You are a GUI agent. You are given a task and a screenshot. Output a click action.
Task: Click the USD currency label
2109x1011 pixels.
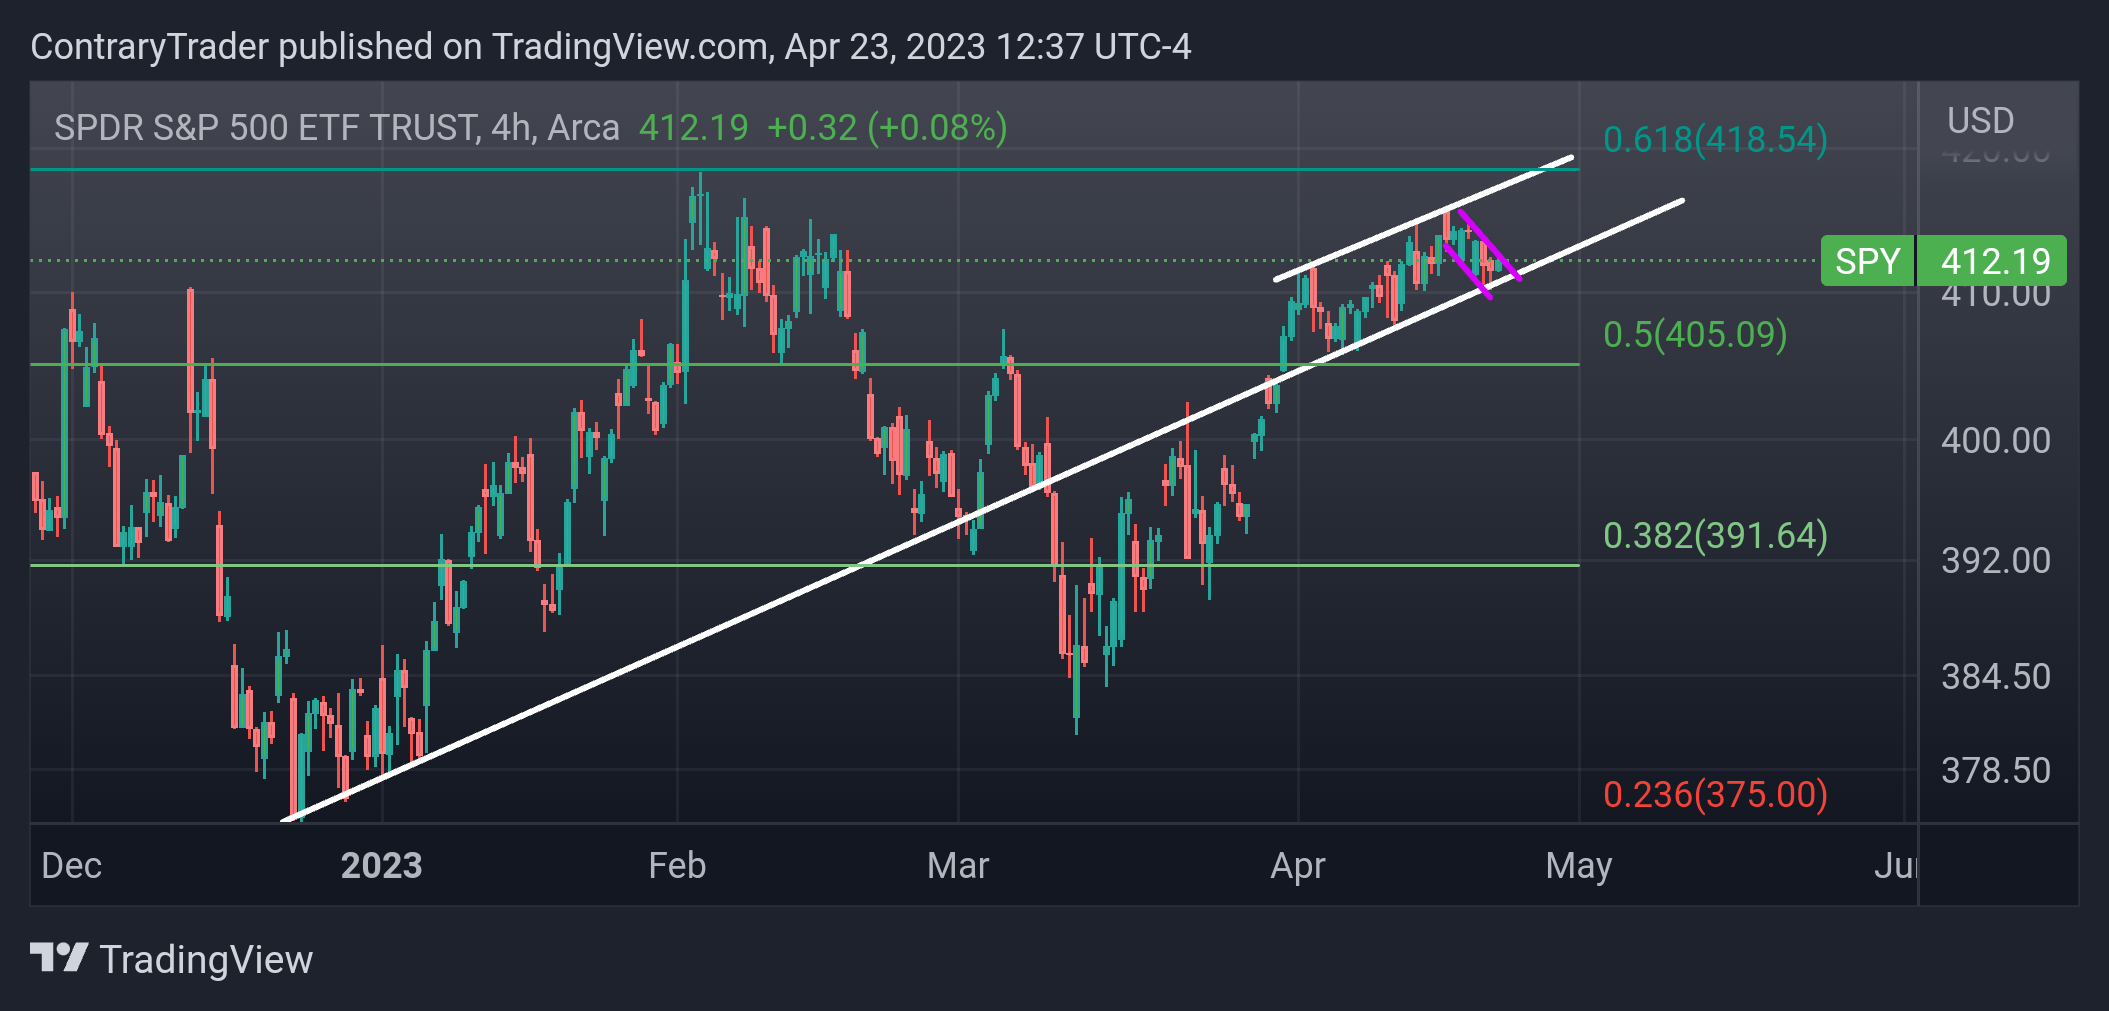(x=1980, y=121)
